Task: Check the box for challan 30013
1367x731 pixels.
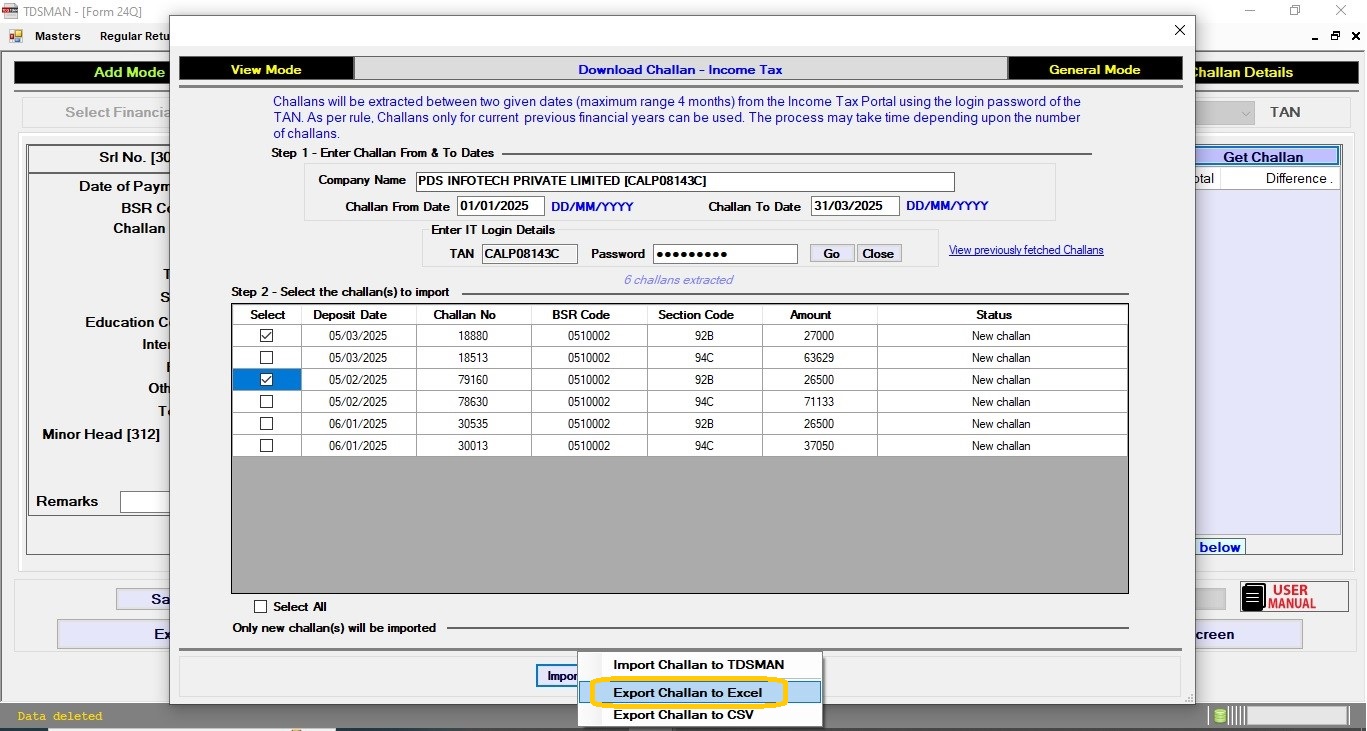Action: [266, 446]
